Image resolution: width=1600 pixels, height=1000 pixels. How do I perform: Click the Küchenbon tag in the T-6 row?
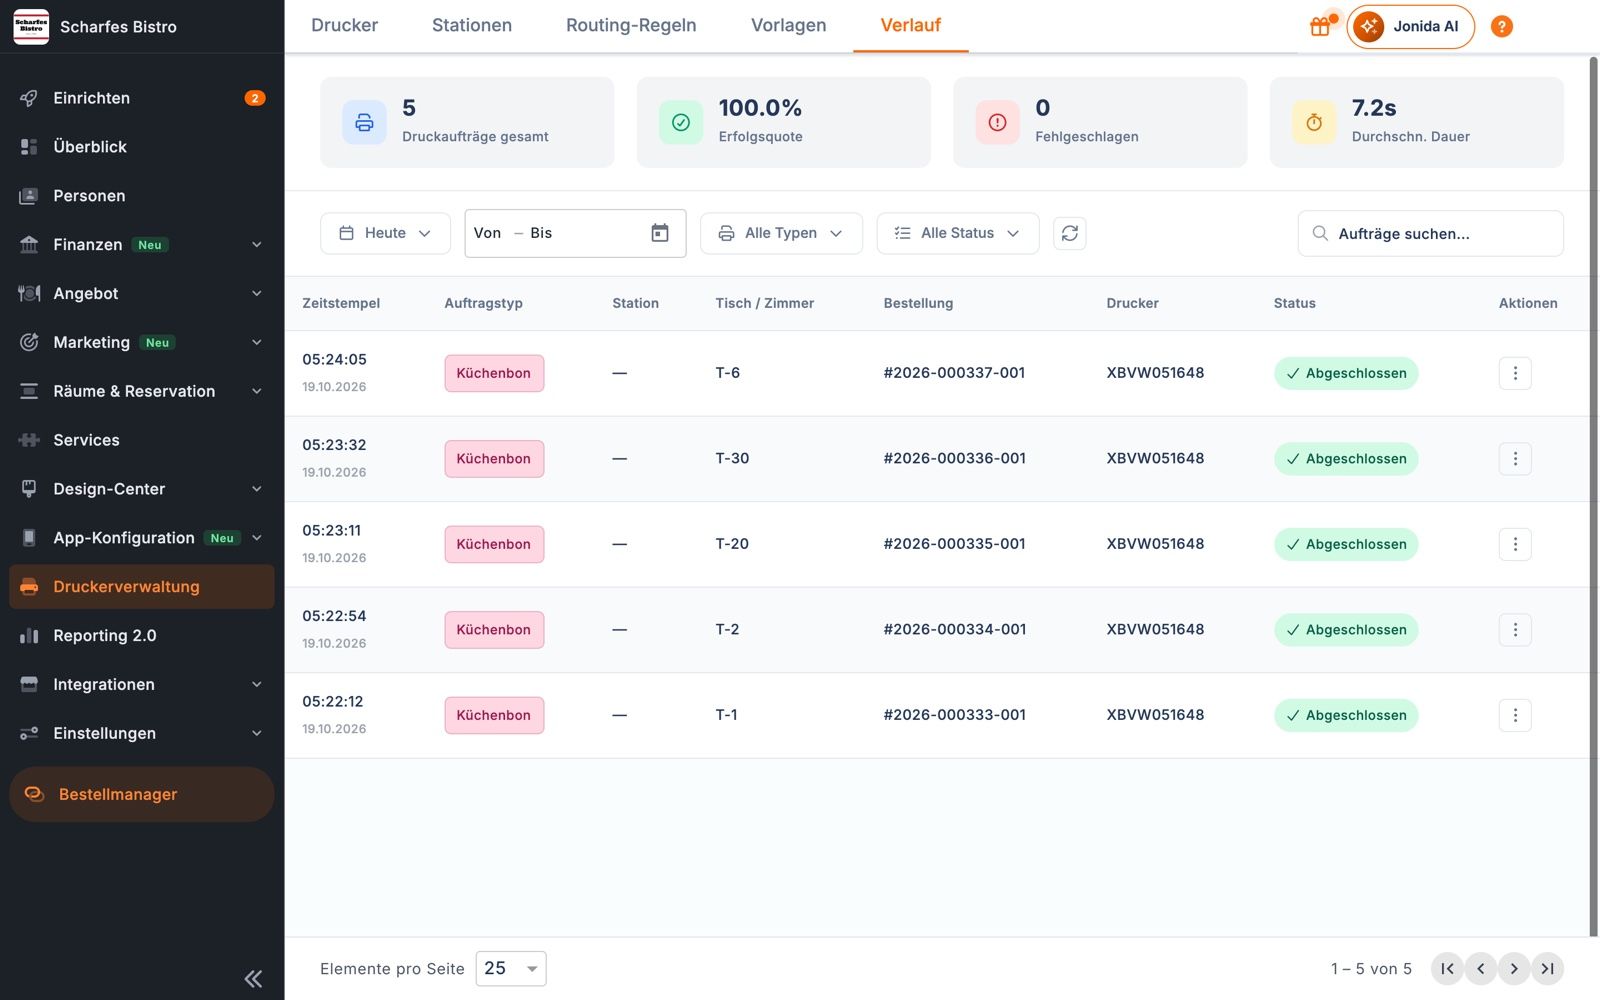(494, 373)
